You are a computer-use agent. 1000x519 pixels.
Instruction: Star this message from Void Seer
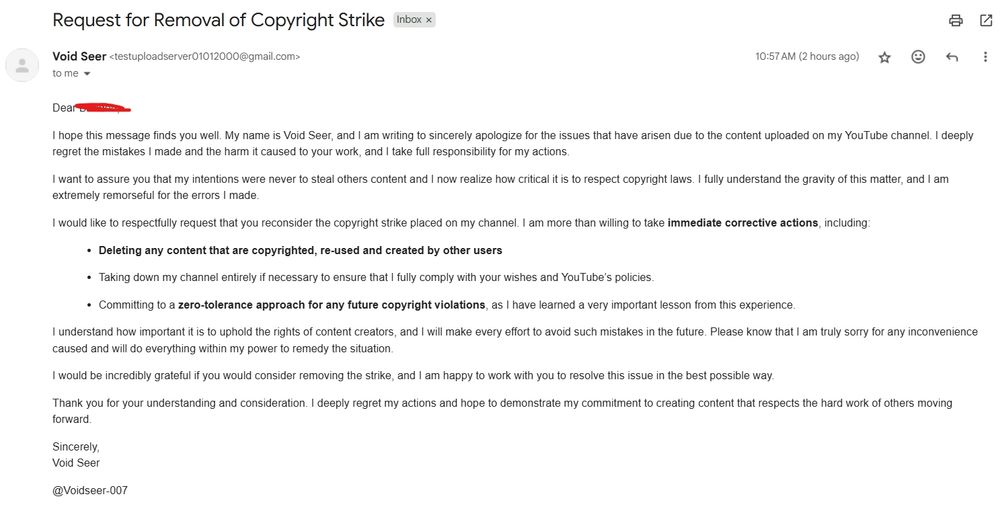coord(885,57)
